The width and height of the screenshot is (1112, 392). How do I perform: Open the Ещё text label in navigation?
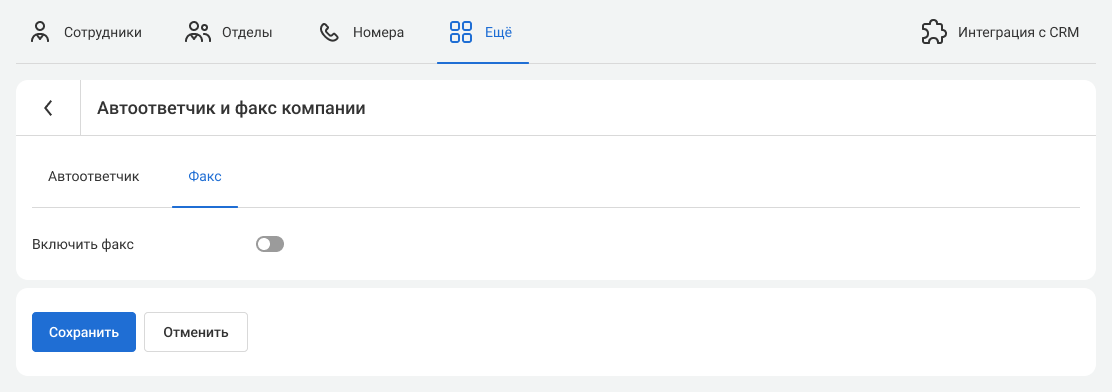click(499, 32)
